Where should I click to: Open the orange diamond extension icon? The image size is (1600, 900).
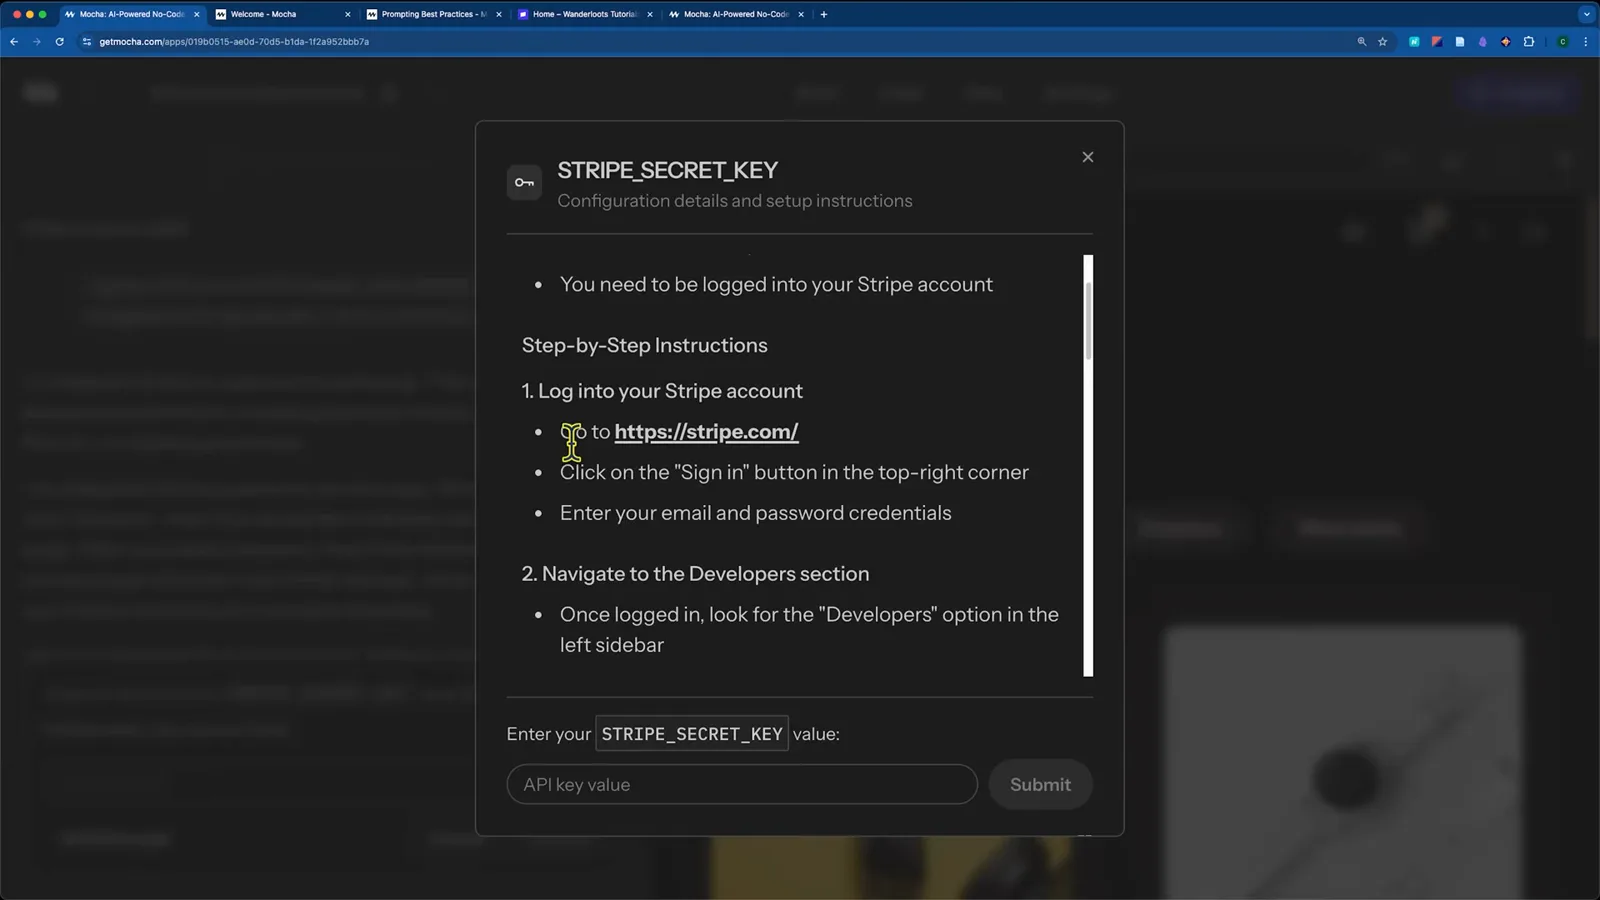click(1505, 42)
